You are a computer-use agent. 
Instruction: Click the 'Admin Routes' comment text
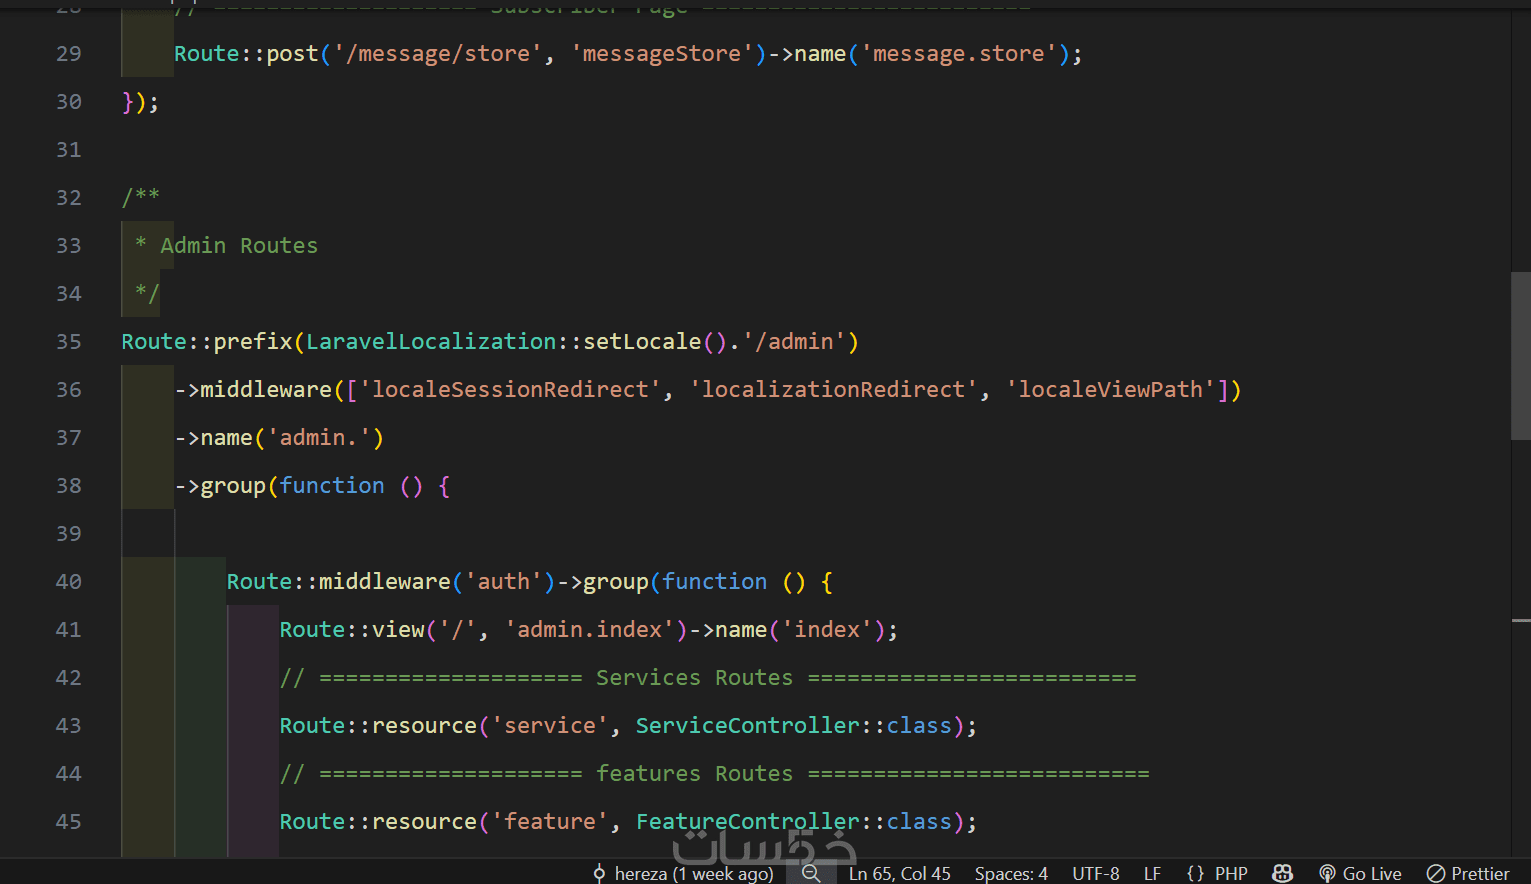tap(239, 246)
